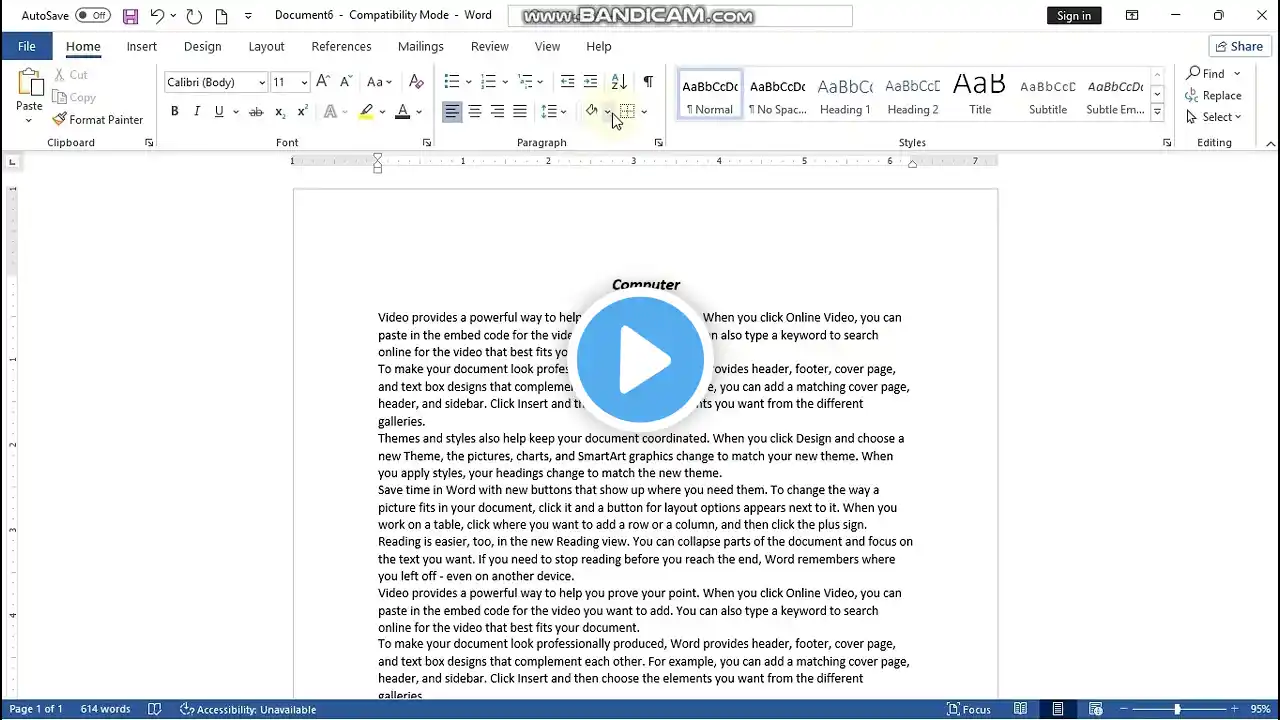Open the spelling and grammar check icon
This screenshot has width=1280, height=720.
(x=155, y=709)
